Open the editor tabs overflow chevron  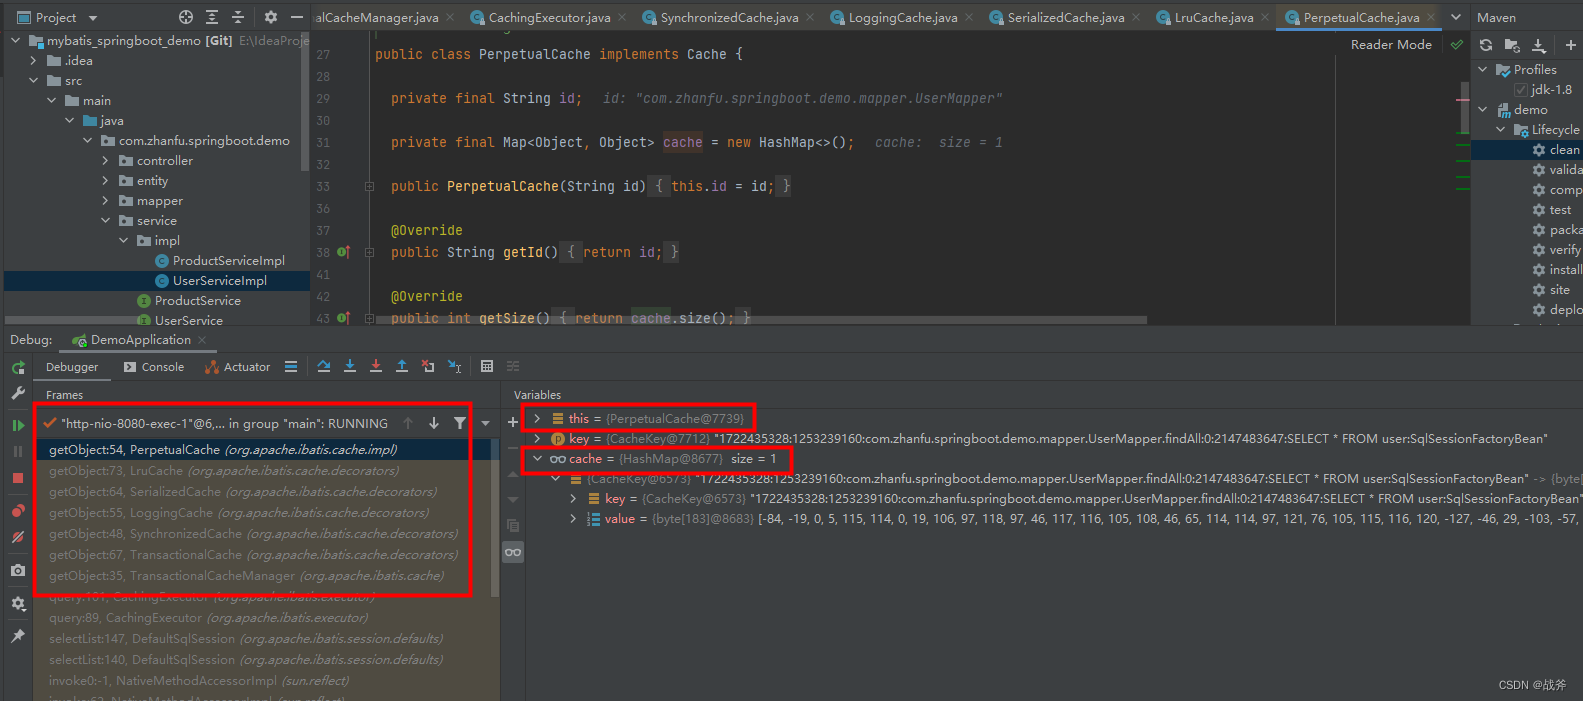(x=1456, y=17)
